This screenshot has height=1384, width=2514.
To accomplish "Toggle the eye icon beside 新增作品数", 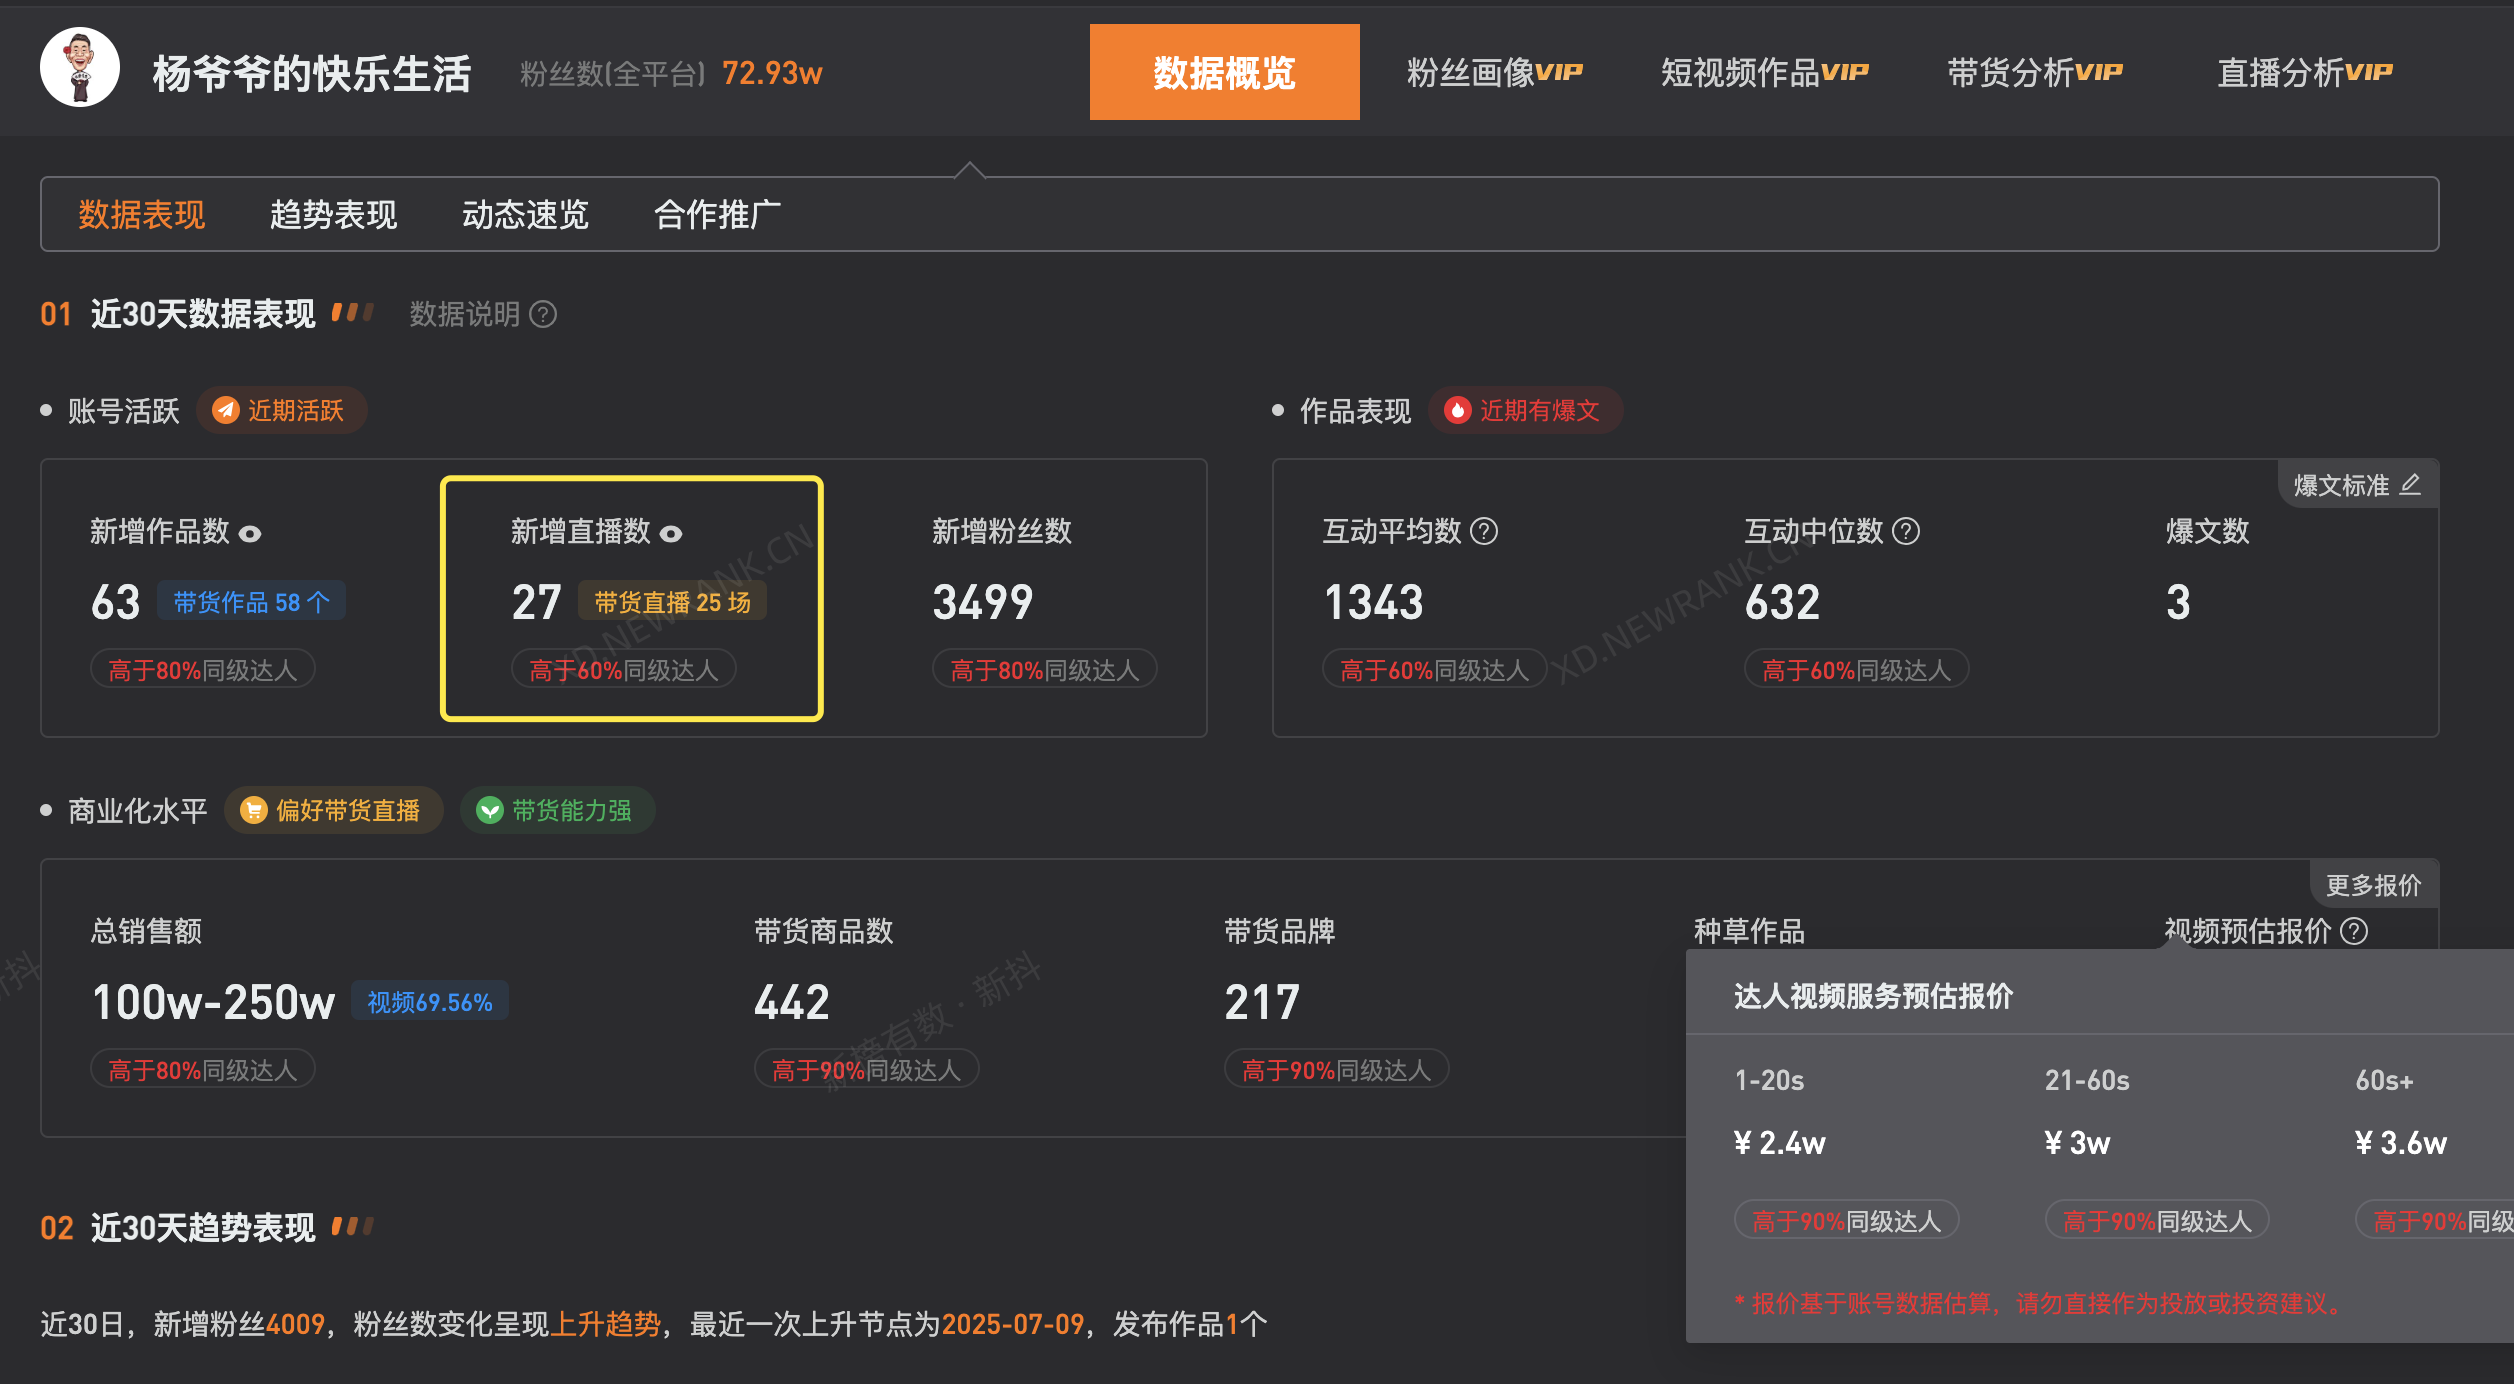I will (x=250, y=533).
